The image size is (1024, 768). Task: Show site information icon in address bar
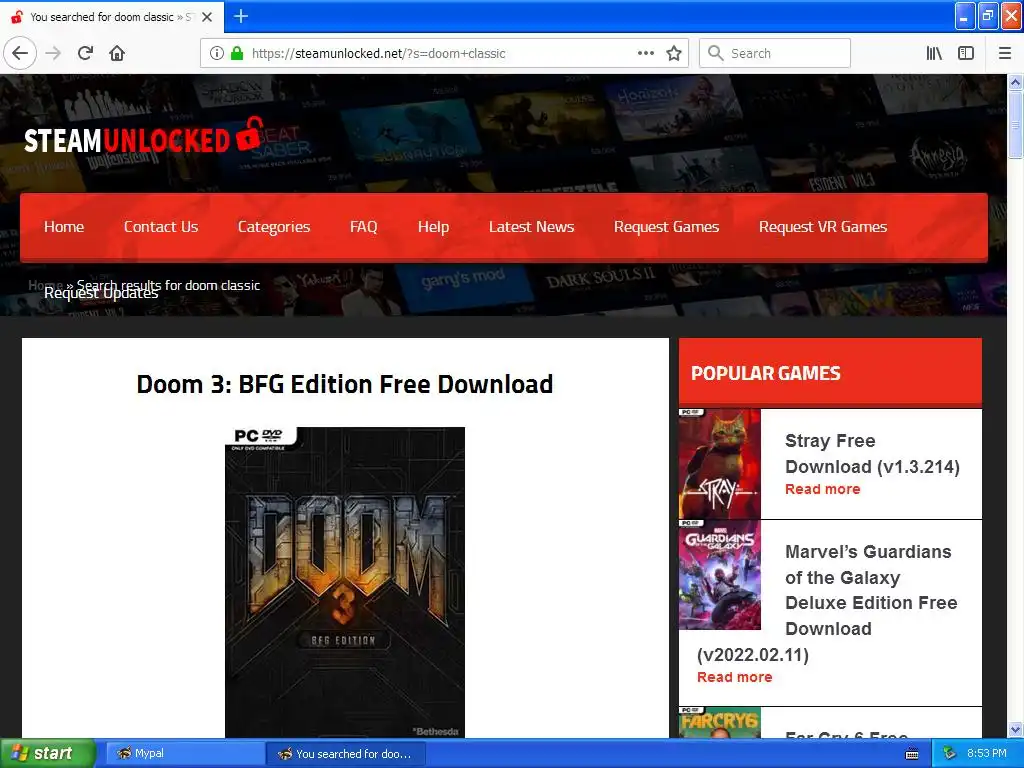point(216,53)
